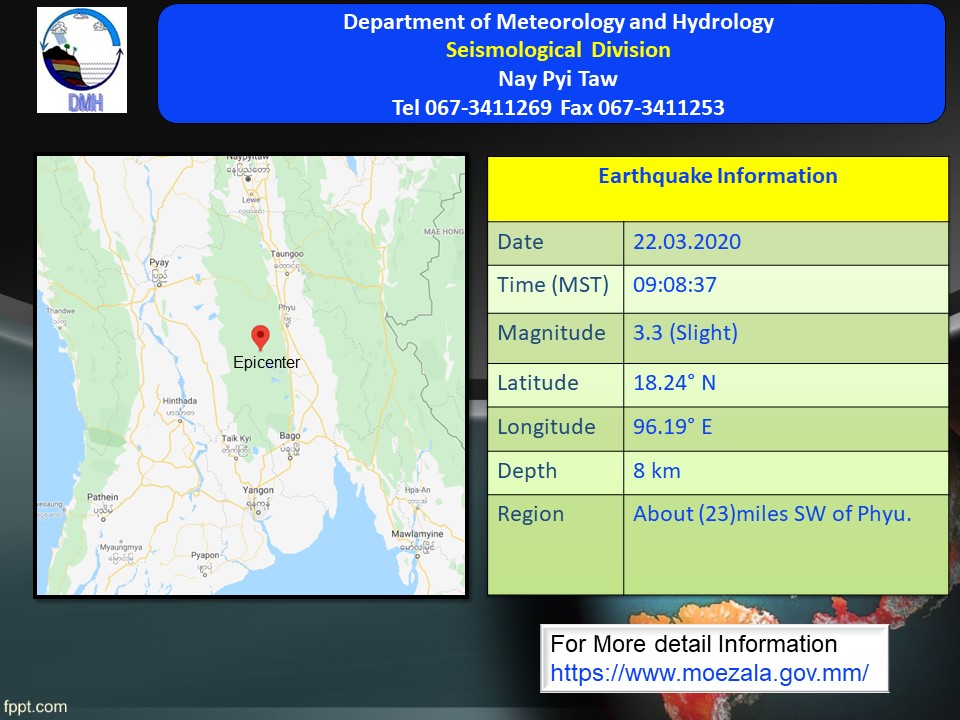
Task: Click the 'Department of Meteorology and Hydrology' heading
Action: click(x=558, y=22)
